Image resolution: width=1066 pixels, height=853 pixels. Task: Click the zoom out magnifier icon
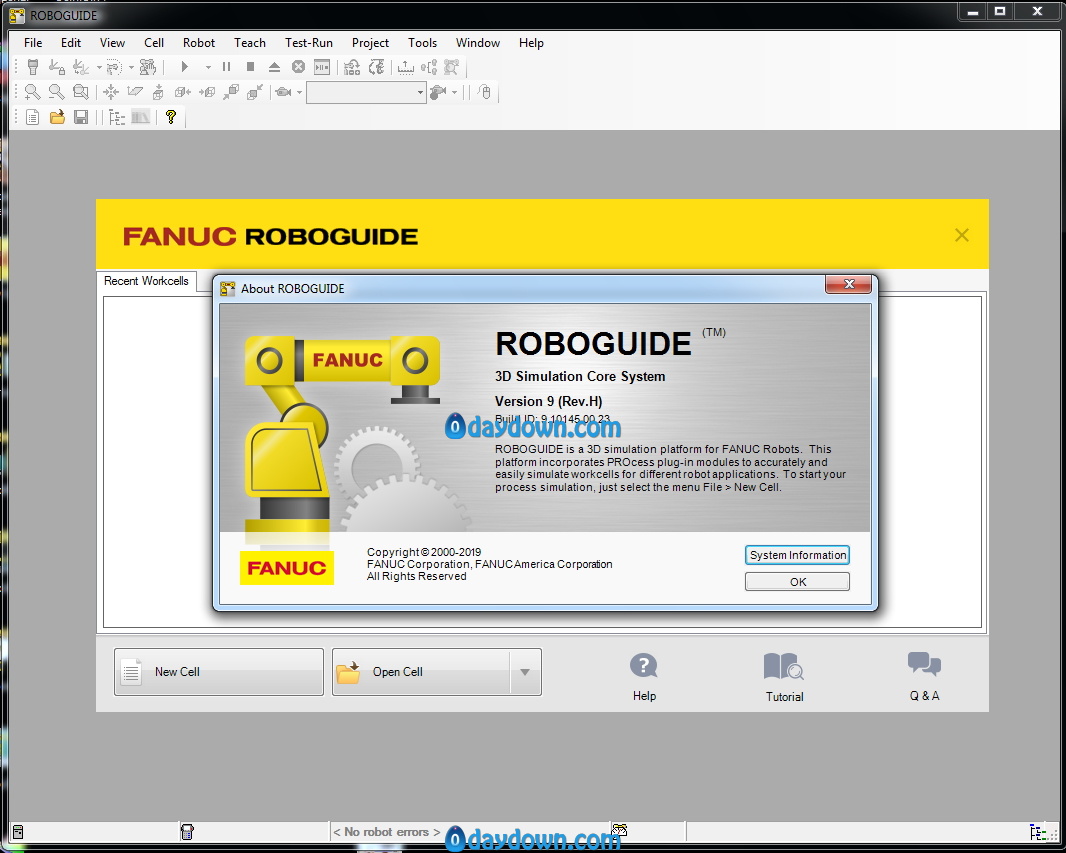pos(56,92)
